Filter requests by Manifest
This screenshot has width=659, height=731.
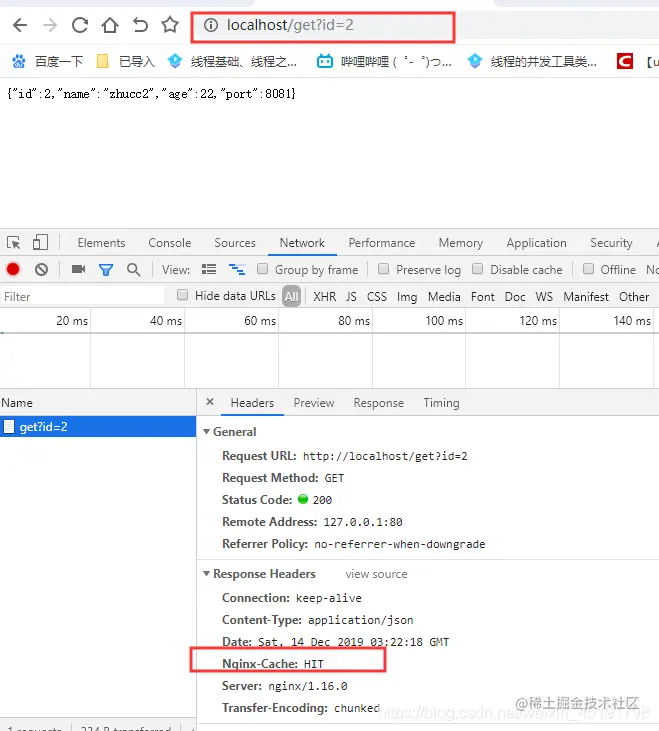click(586, 297)
